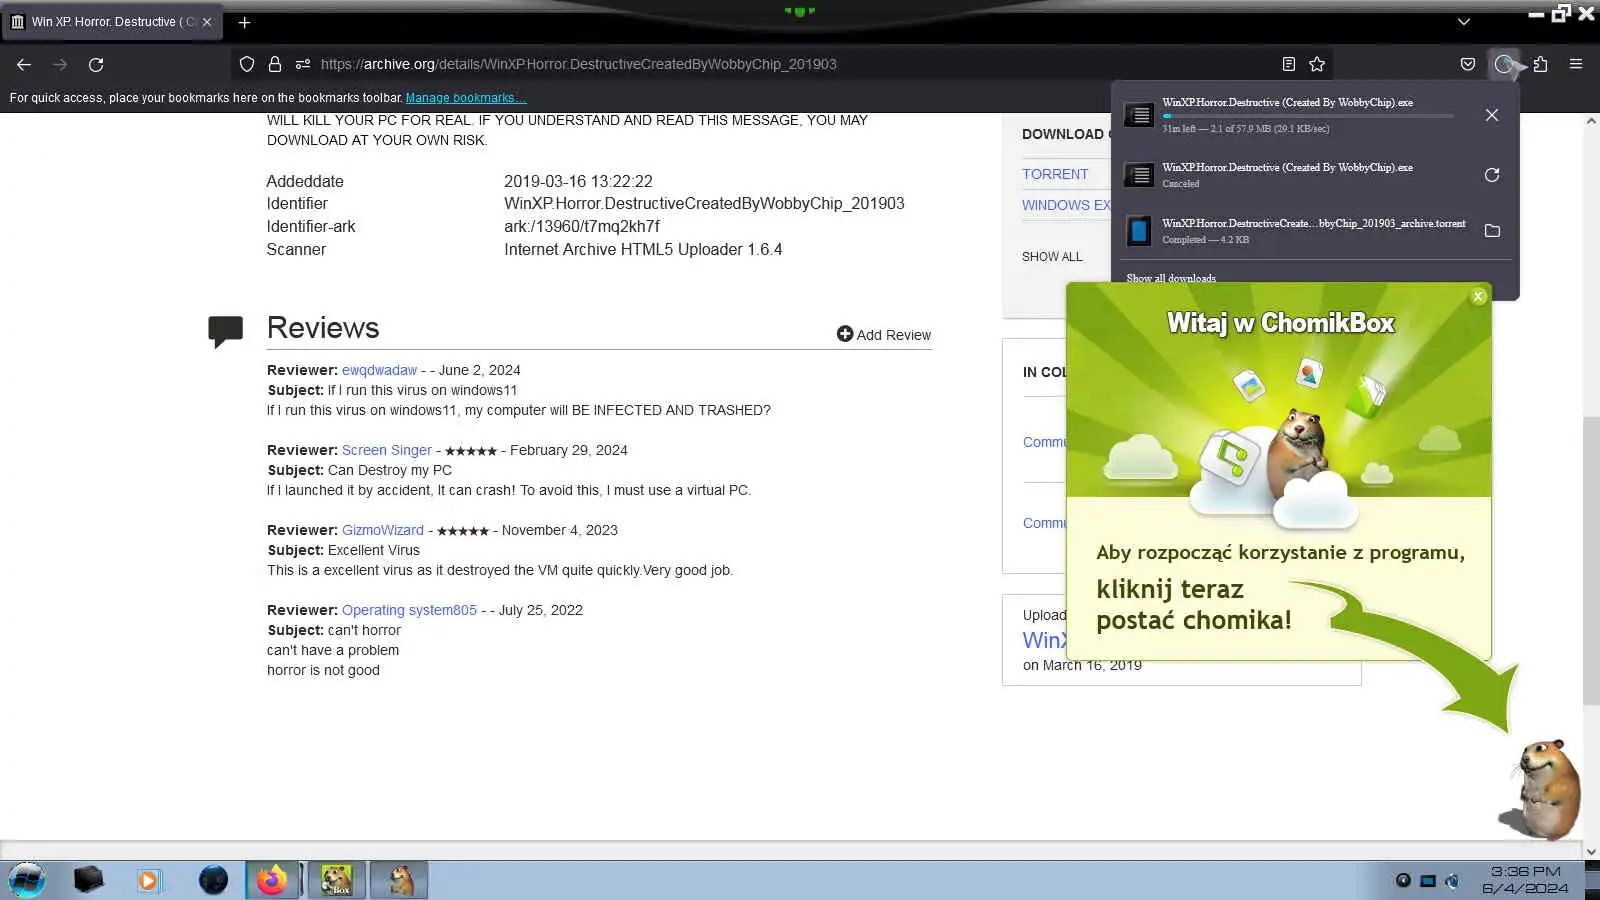
Task: Click the 'Excellent Virus' review subject
Action: tap(374, 550)
